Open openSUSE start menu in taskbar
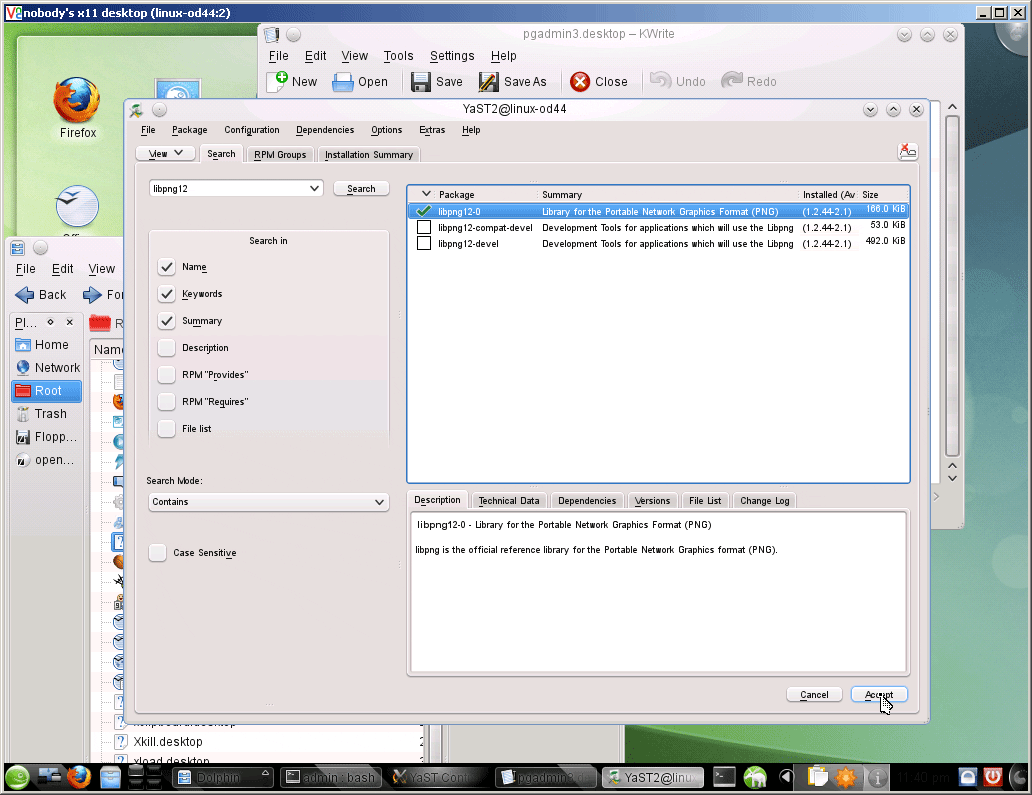This screenshot has height=795, width=1032. [18, 778]
